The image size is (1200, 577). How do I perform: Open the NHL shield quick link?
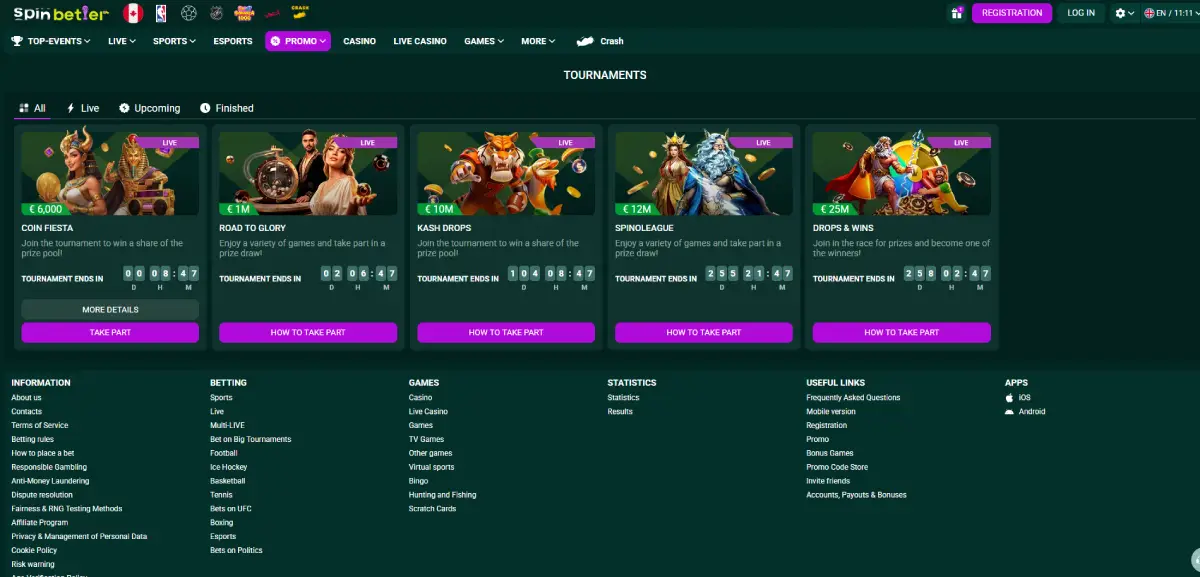[x=216, y=13]
